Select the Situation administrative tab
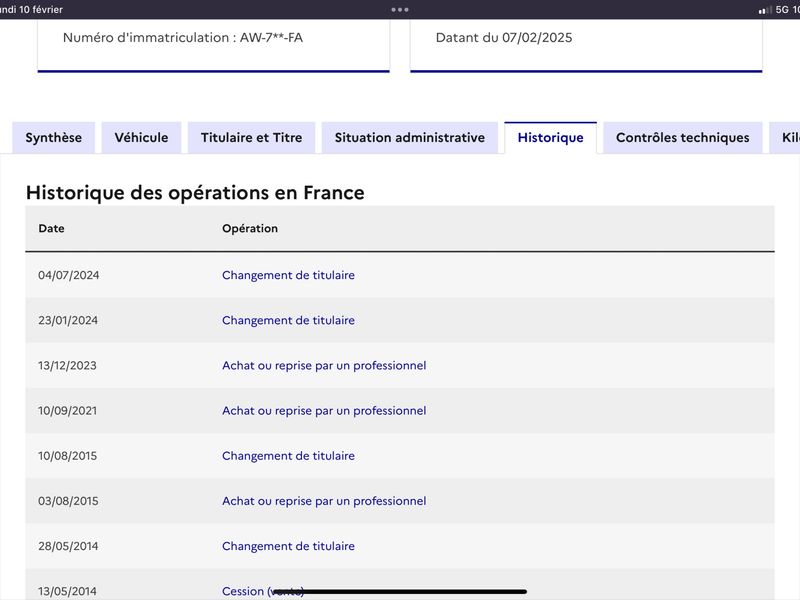The height and width of the screenshot is (600, 800). (410, 138)
